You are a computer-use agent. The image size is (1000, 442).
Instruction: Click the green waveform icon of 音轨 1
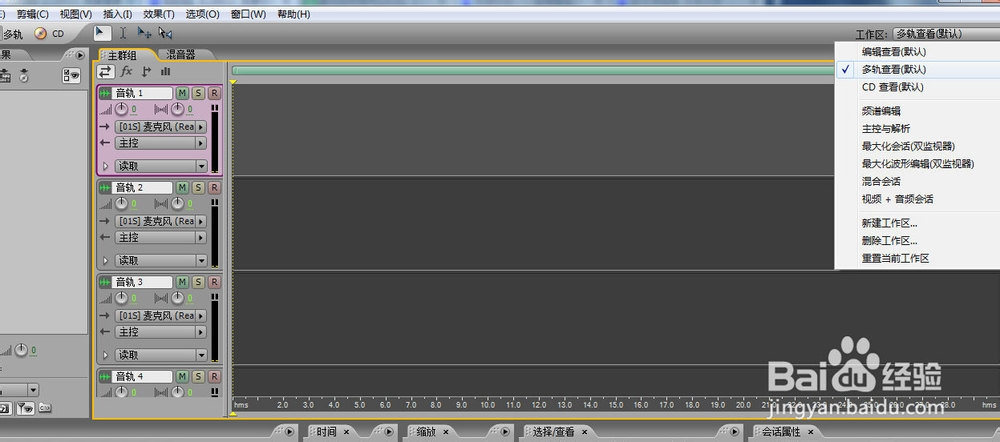click(105, 93)
